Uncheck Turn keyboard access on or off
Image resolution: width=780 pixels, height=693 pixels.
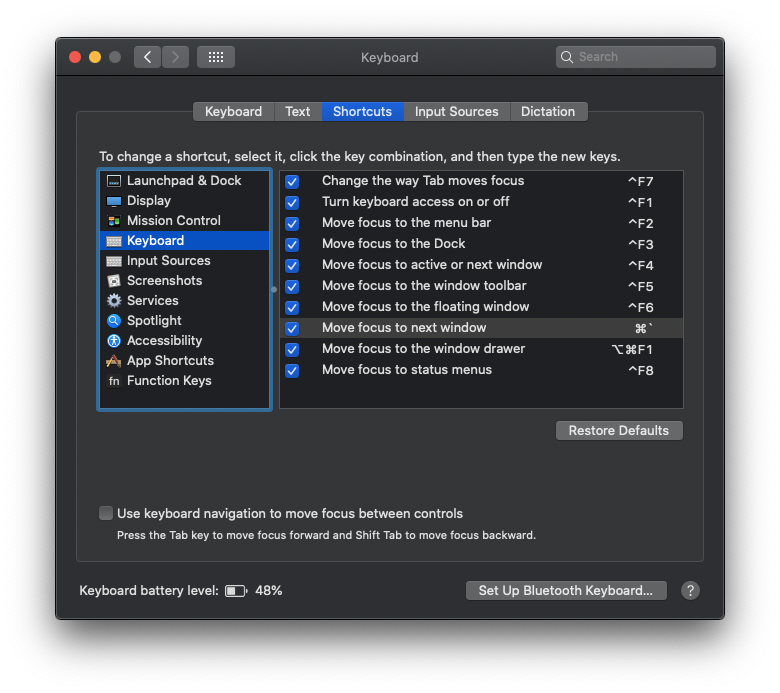pyautogui.click(x=292, y=202)
